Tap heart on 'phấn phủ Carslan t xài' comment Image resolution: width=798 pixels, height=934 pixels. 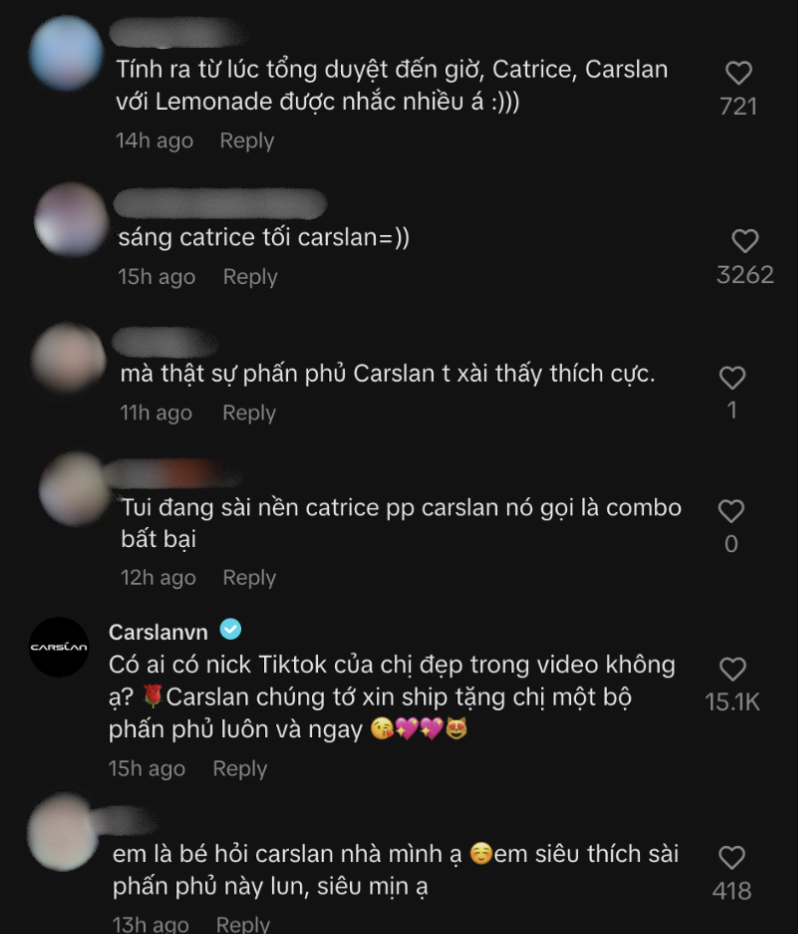pos(732,378)
